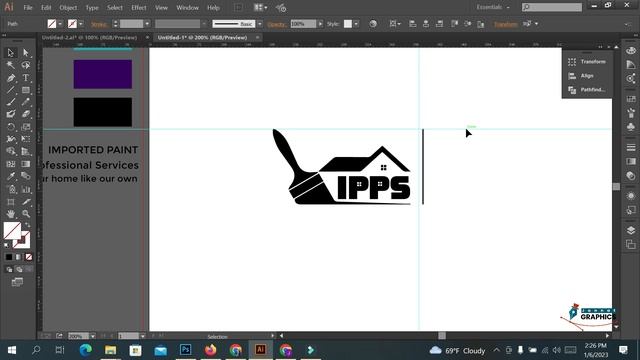The height and width of the screenshot is (360, 640).
Task: Click the search field in the top bar
Action: (552, 7)
